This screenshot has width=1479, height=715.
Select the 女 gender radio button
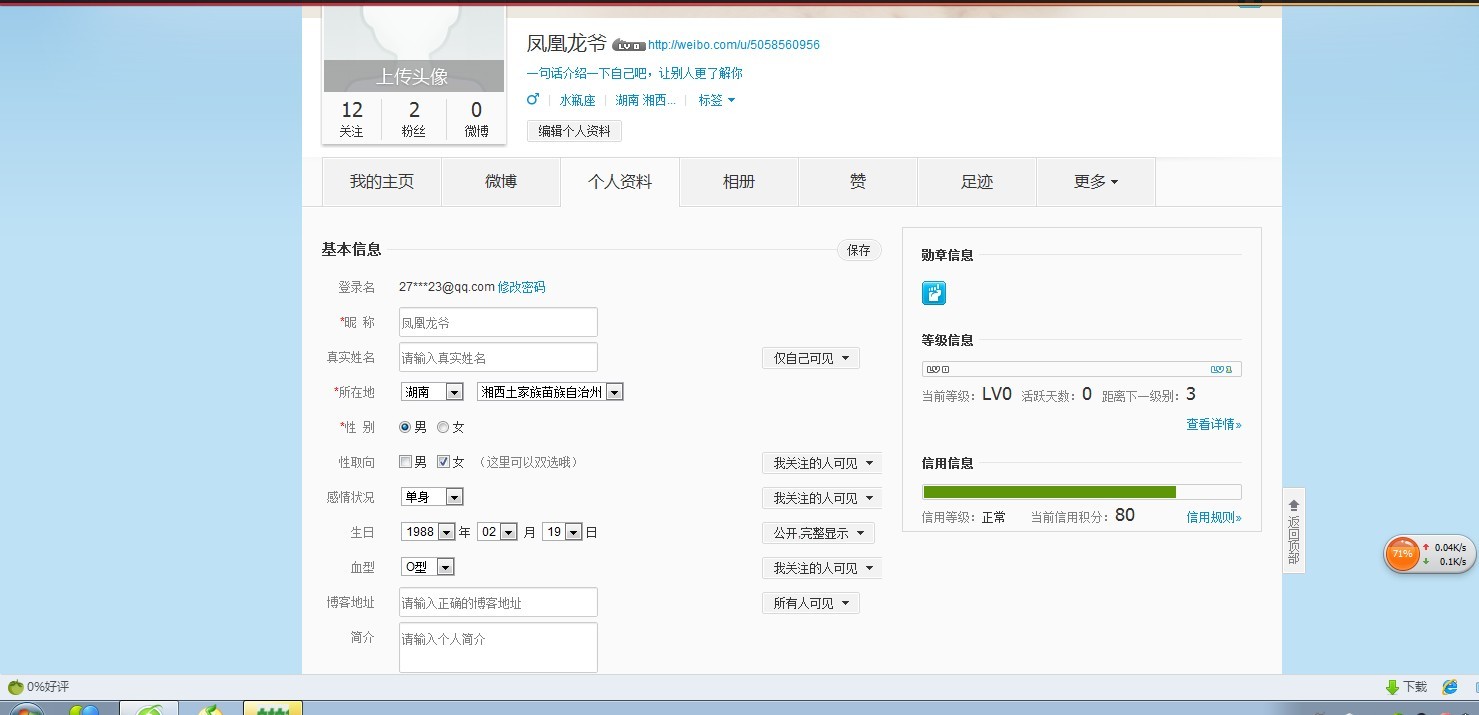[x=443, y=427]
